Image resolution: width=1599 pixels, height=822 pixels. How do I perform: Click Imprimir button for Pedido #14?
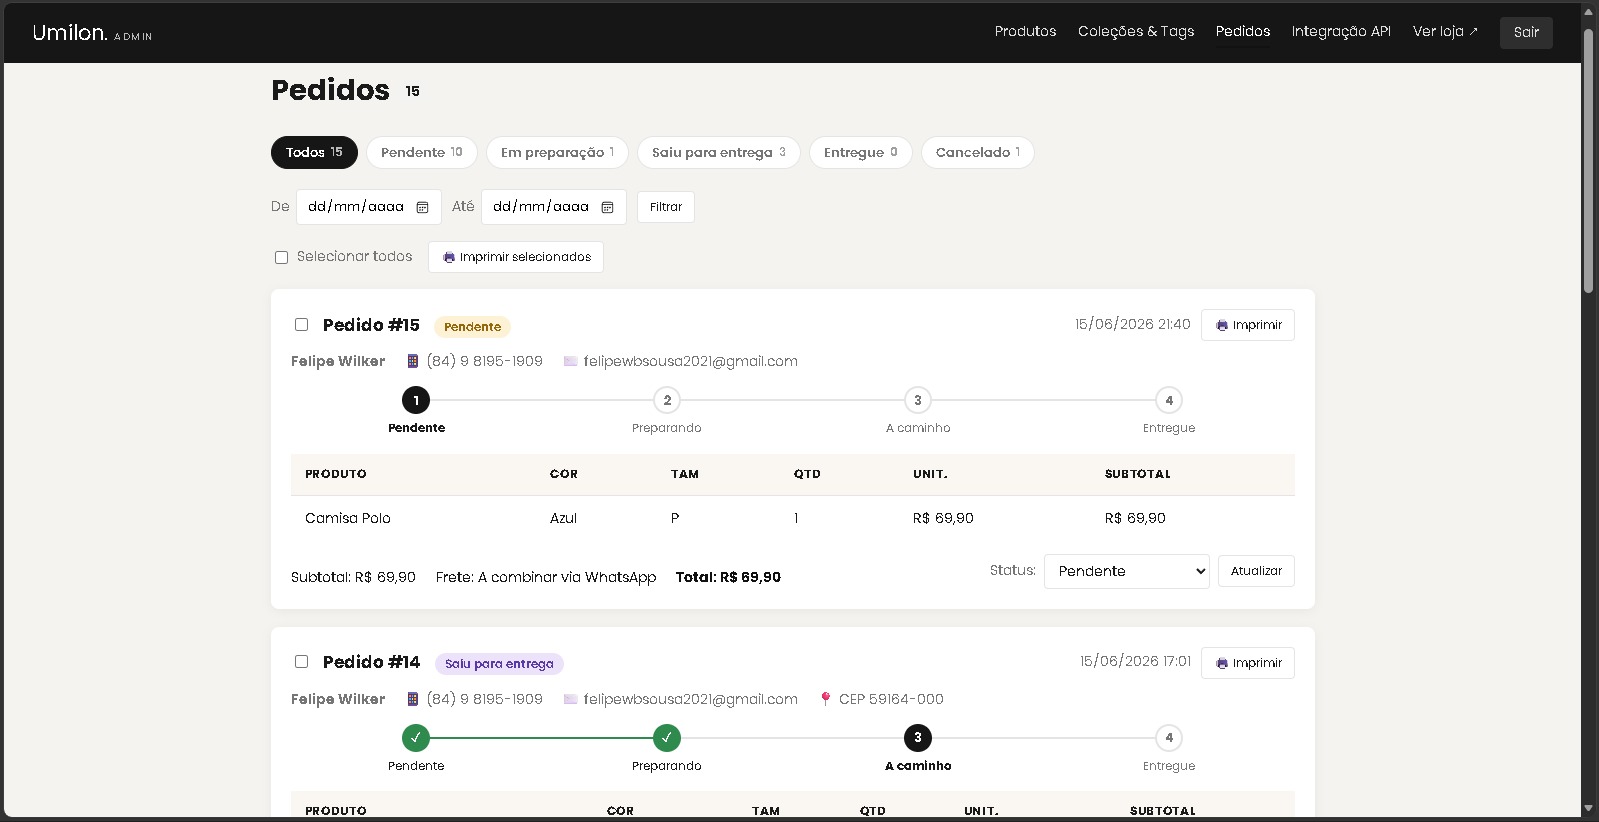[1248, 663]
